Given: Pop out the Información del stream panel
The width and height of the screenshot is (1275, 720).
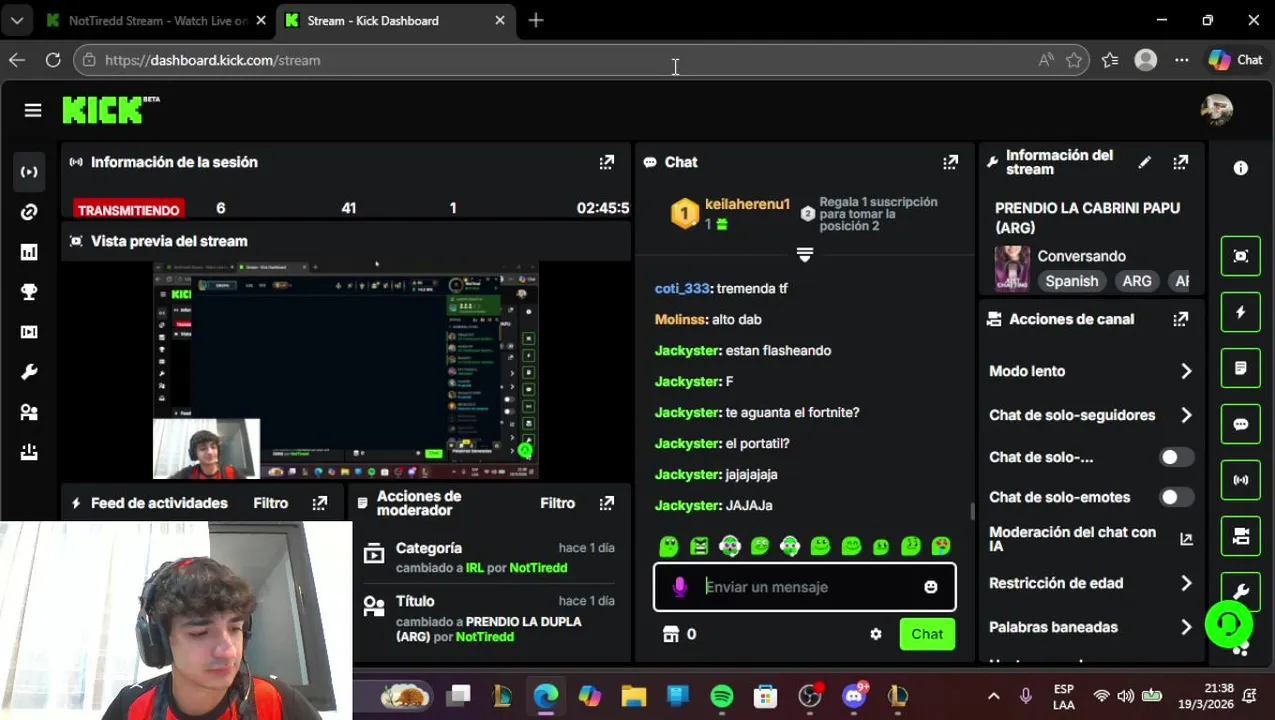Looking at the screenshot, I should pos(1181,162).
